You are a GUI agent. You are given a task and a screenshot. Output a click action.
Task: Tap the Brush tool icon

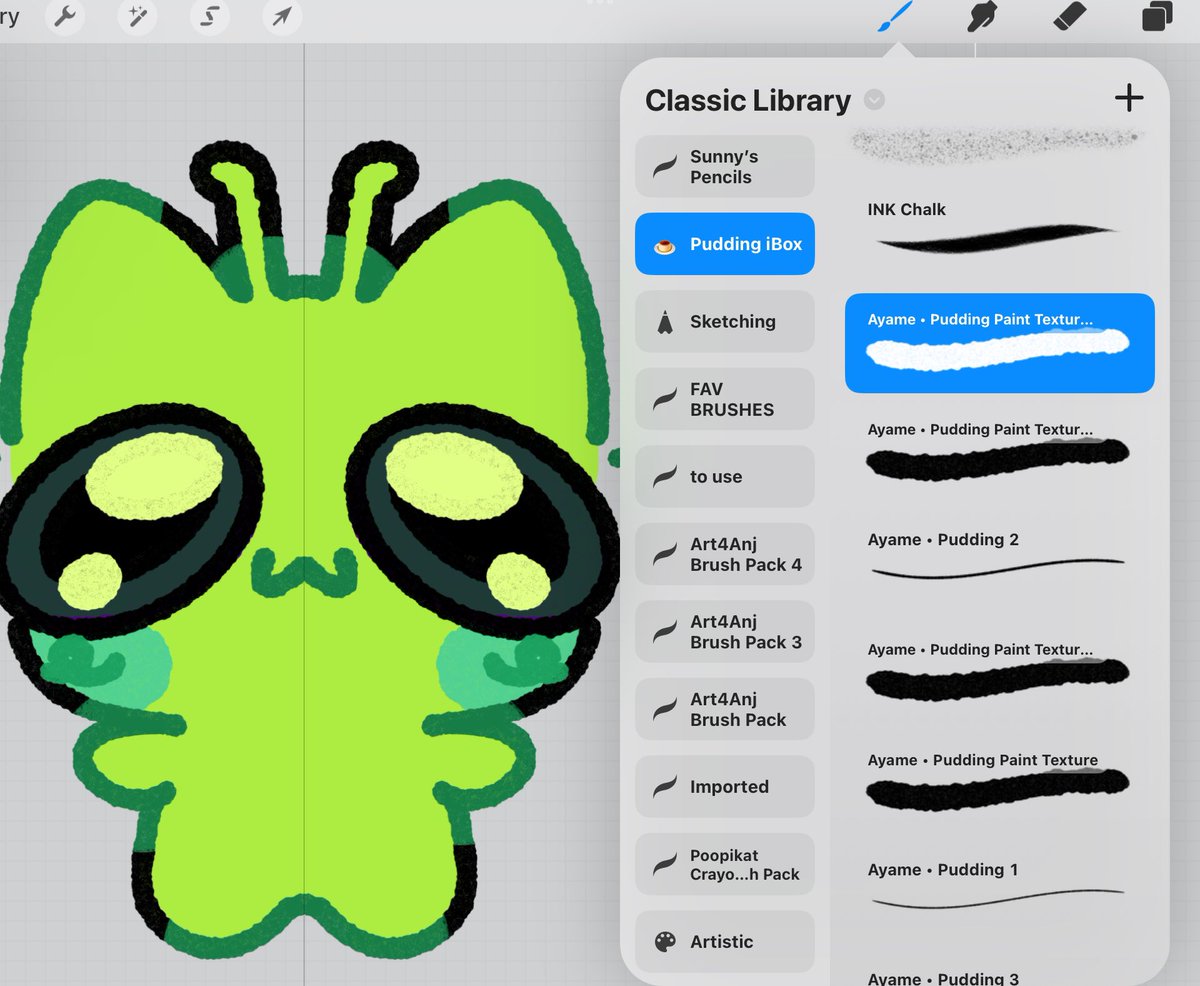click(x=896, y=16)
